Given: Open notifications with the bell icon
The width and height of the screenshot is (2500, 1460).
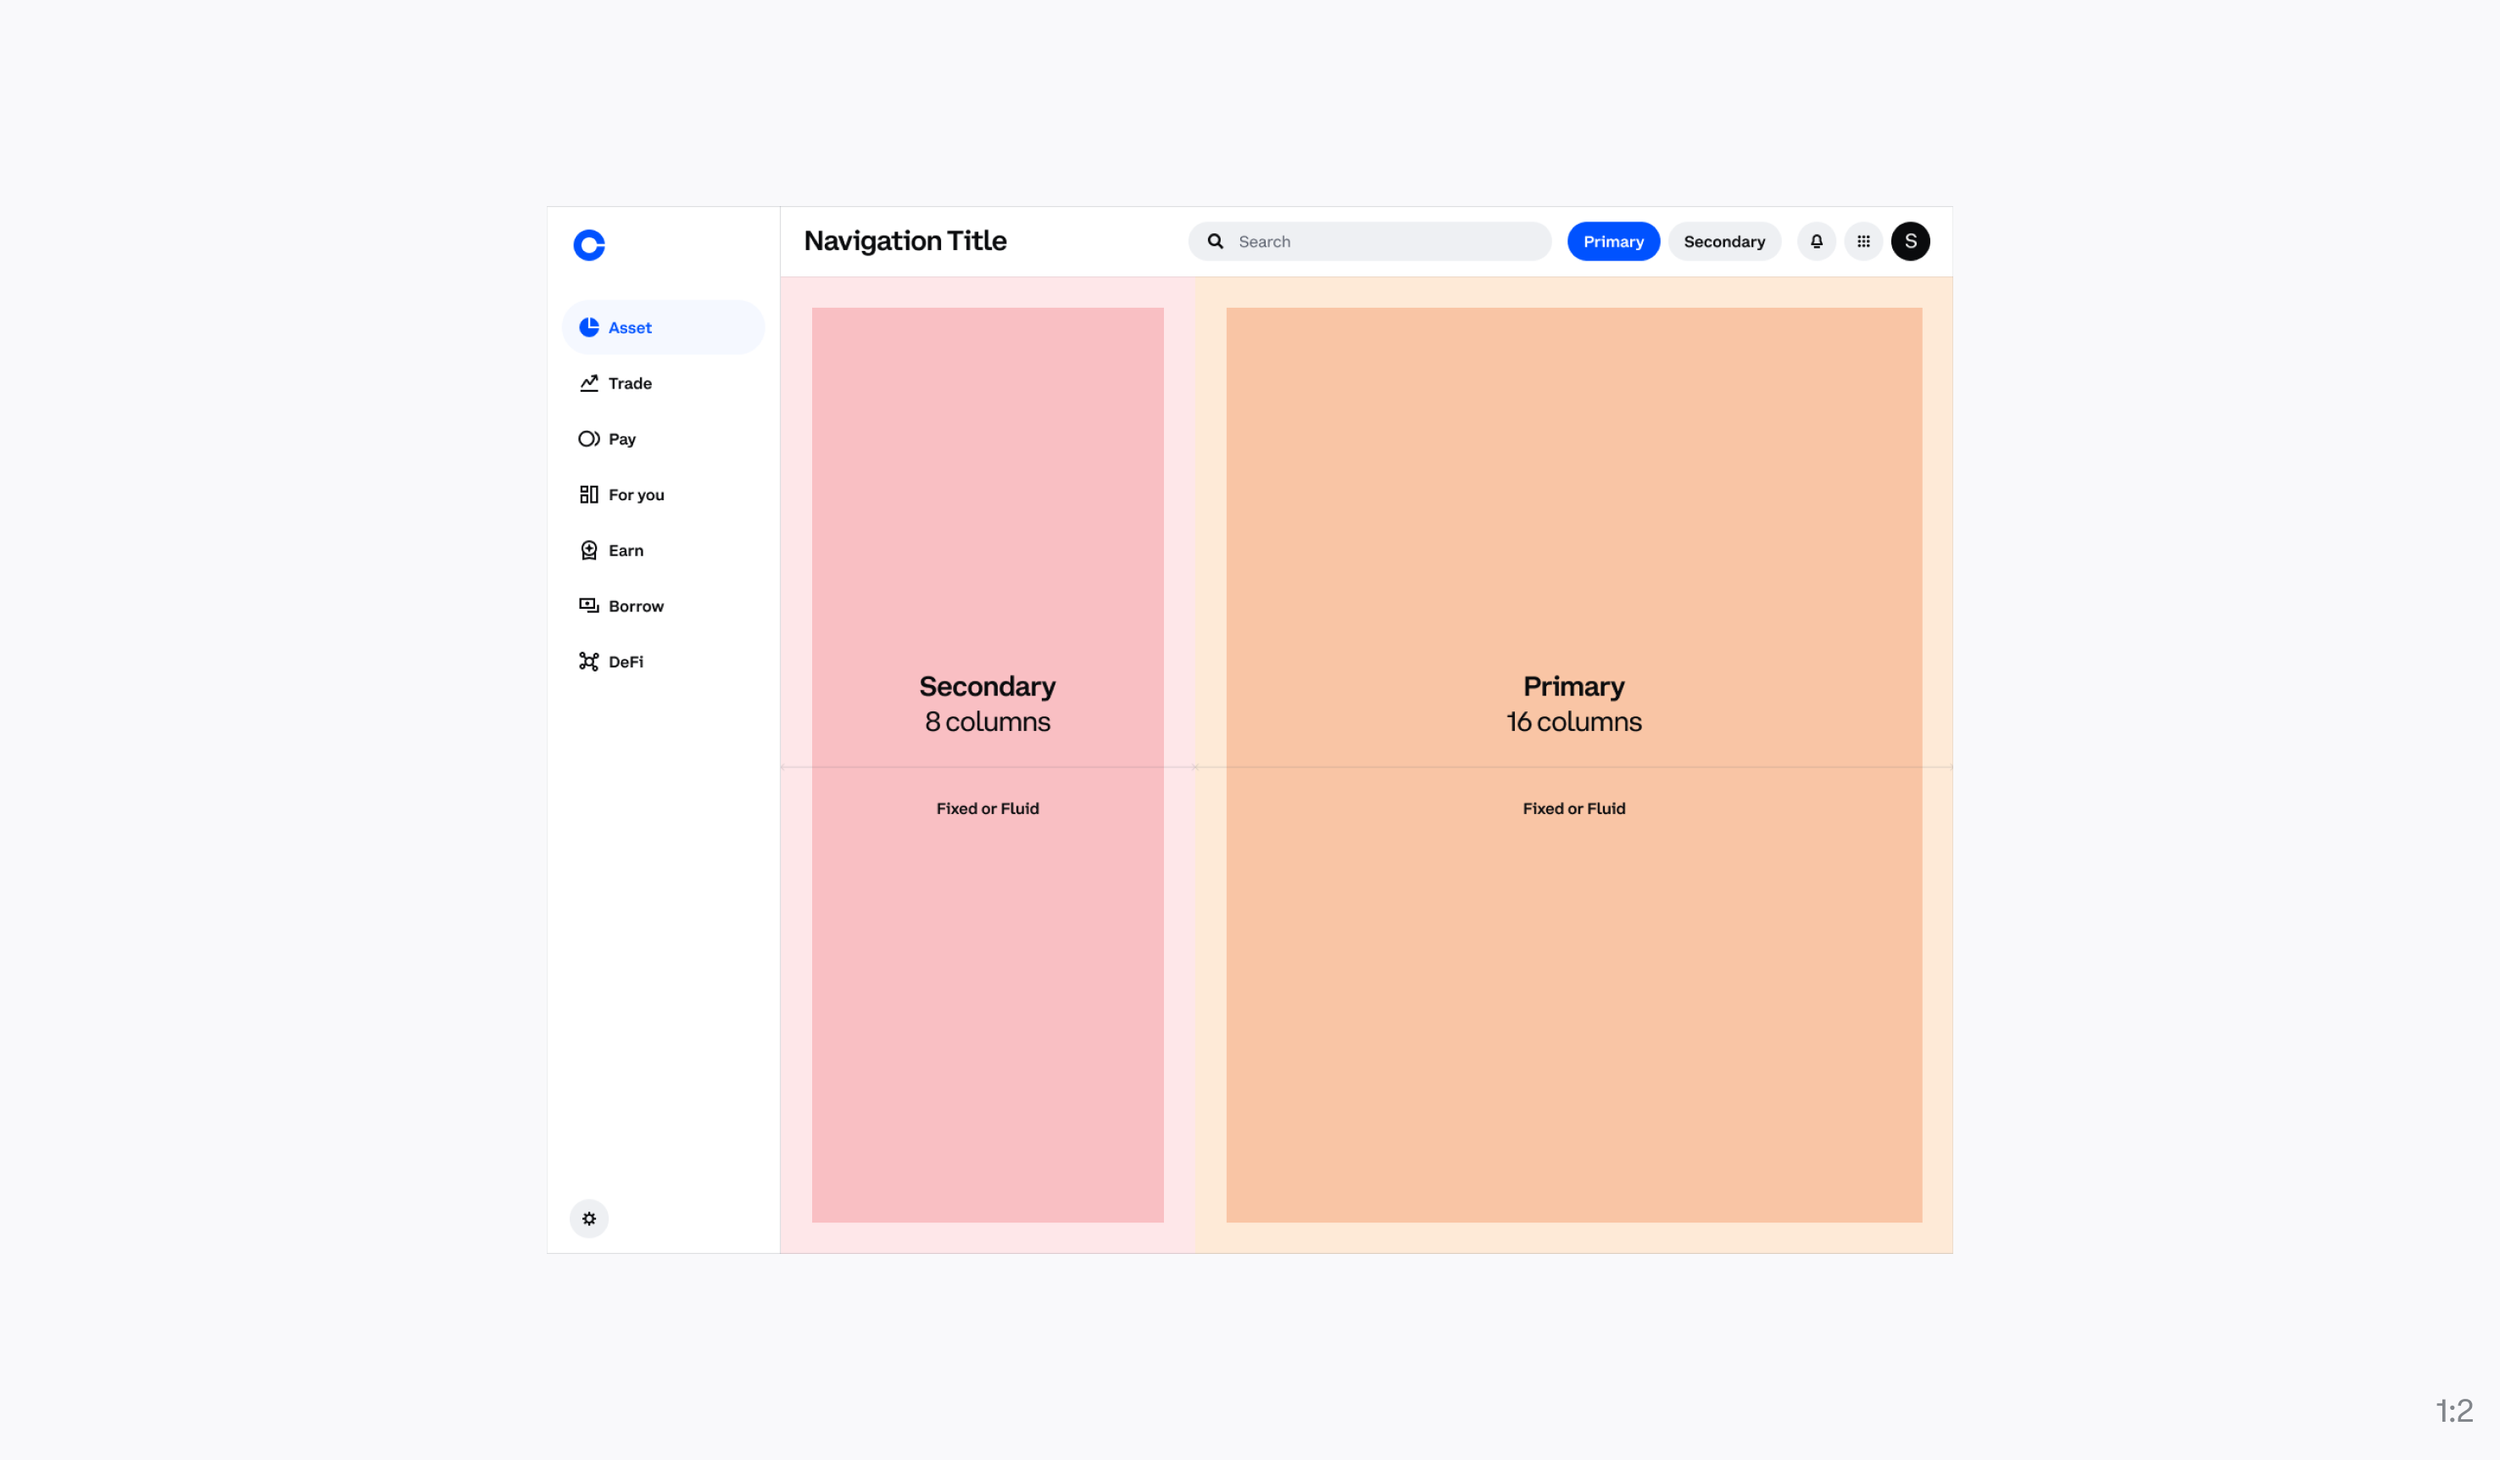Looking at the screenshot, I should pos(1816,241).
